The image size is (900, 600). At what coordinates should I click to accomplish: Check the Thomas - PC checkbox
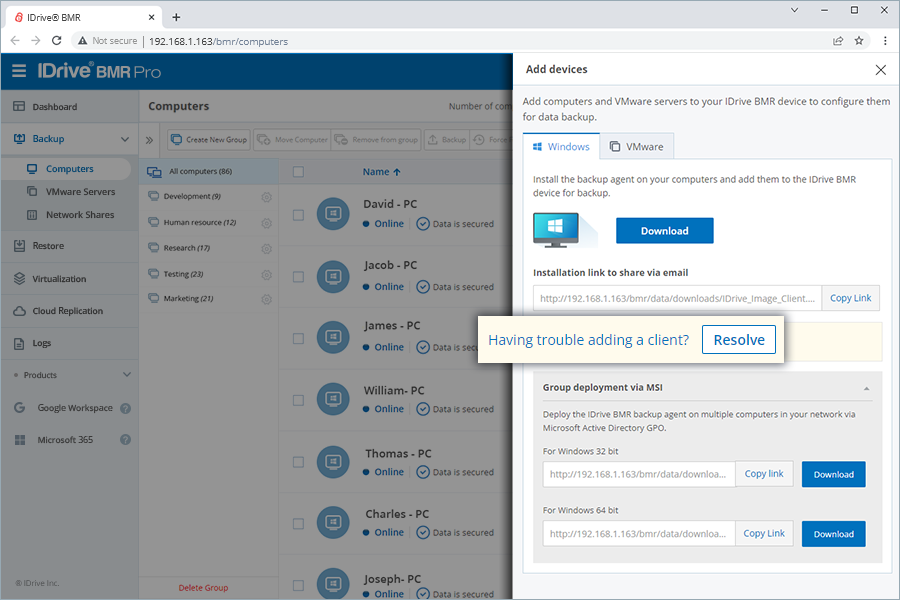point(298,462)
